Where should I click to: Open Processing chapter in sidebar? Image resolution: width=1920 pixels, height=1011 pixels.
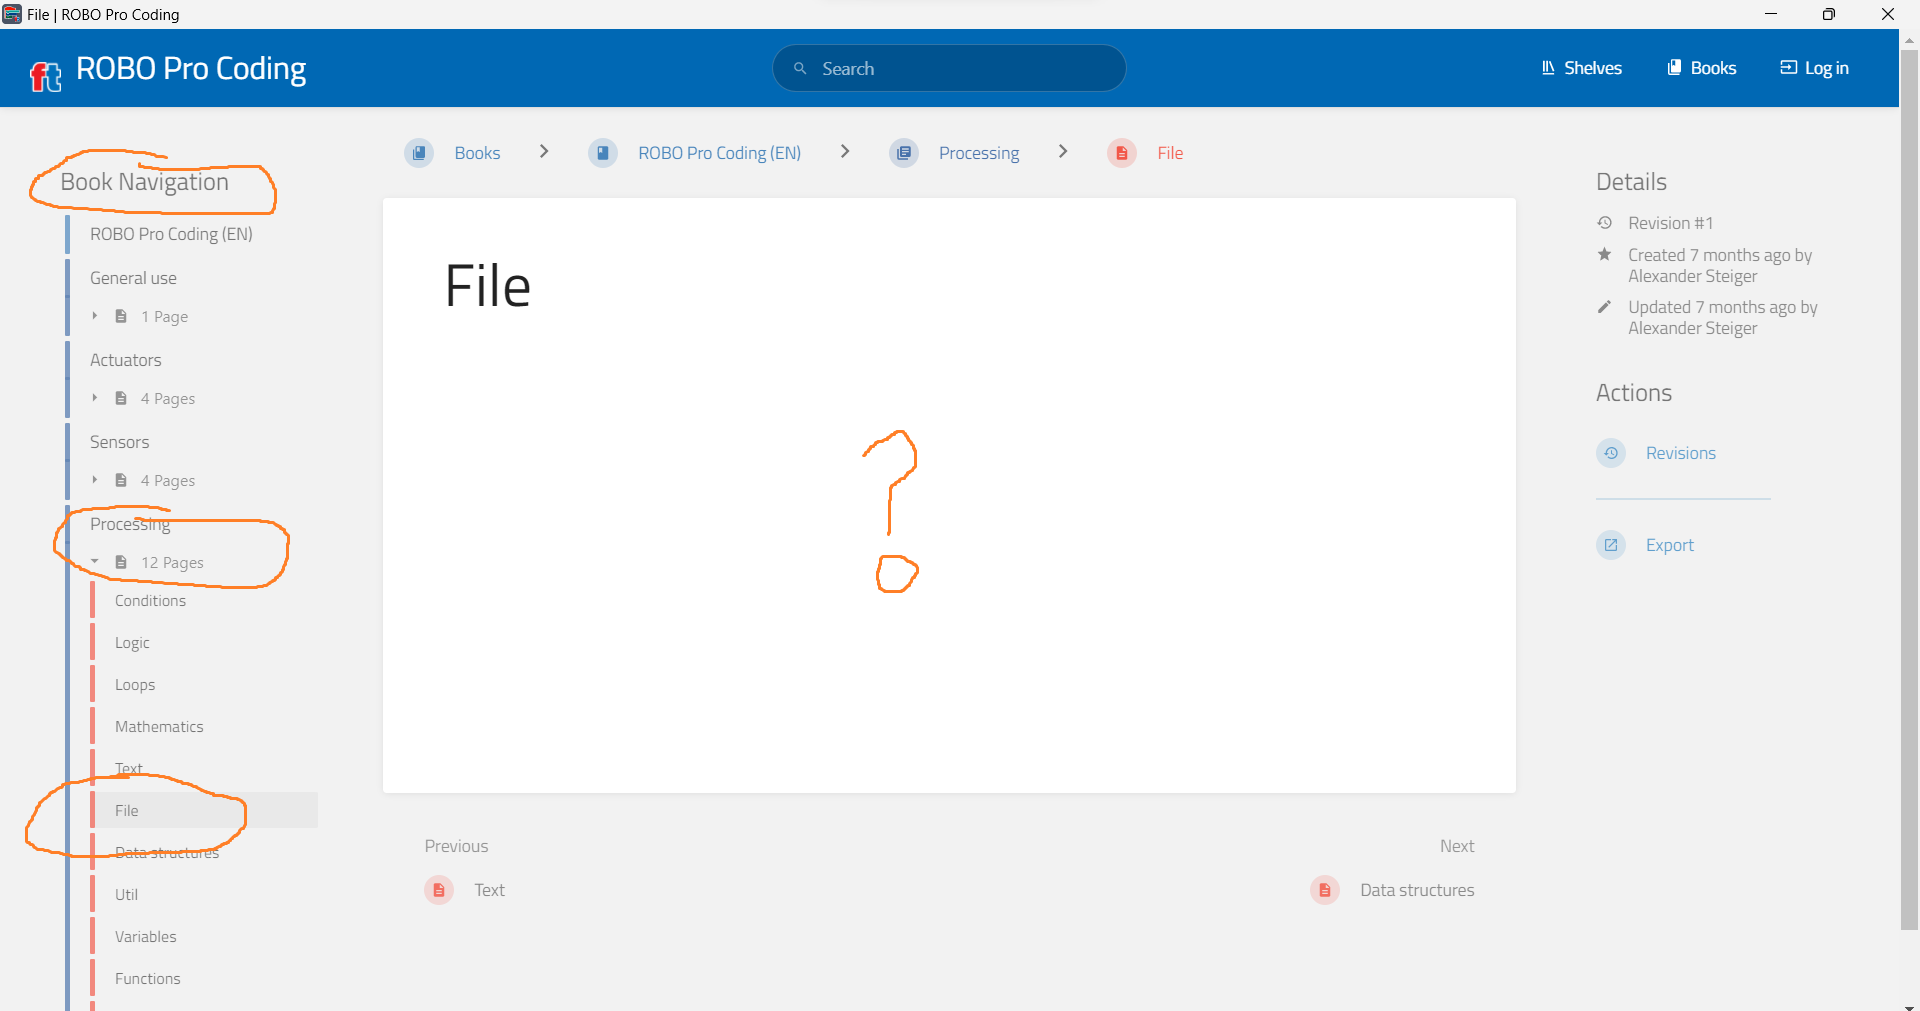pos(130,524)
